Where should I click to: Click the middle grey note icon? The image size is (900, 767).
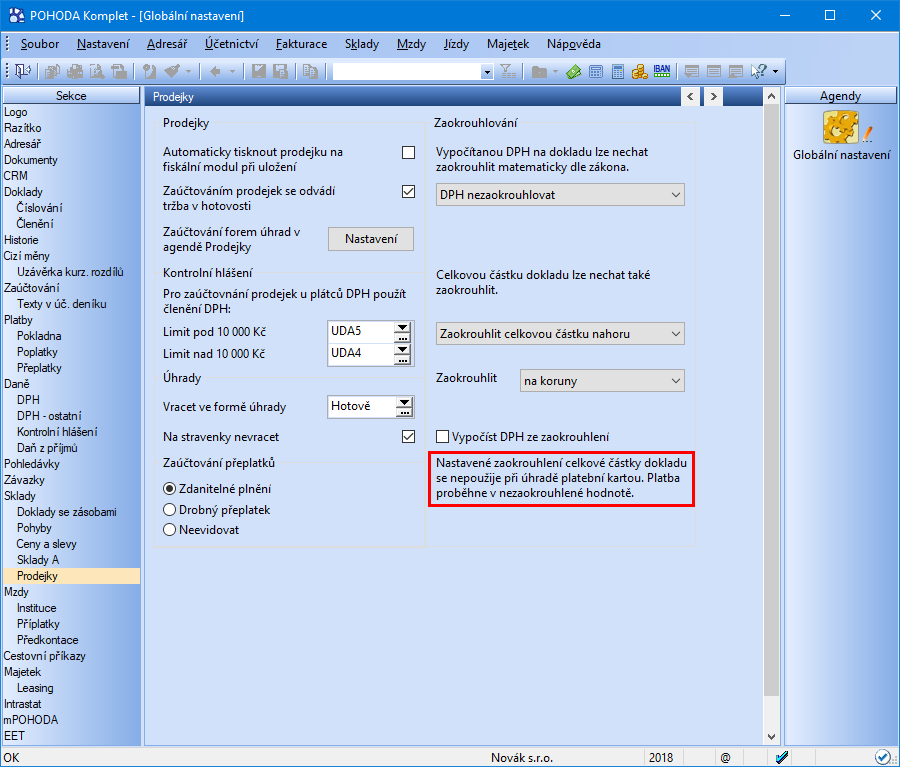click(x=714, y=71)
